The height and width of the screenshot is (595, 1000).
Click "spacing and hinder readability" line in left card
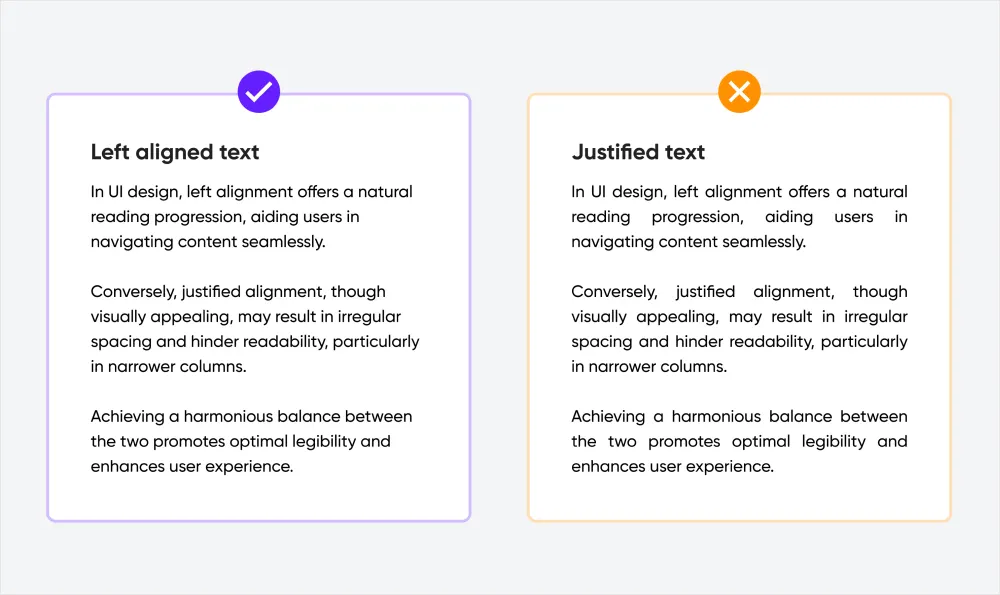pos(255,342)
